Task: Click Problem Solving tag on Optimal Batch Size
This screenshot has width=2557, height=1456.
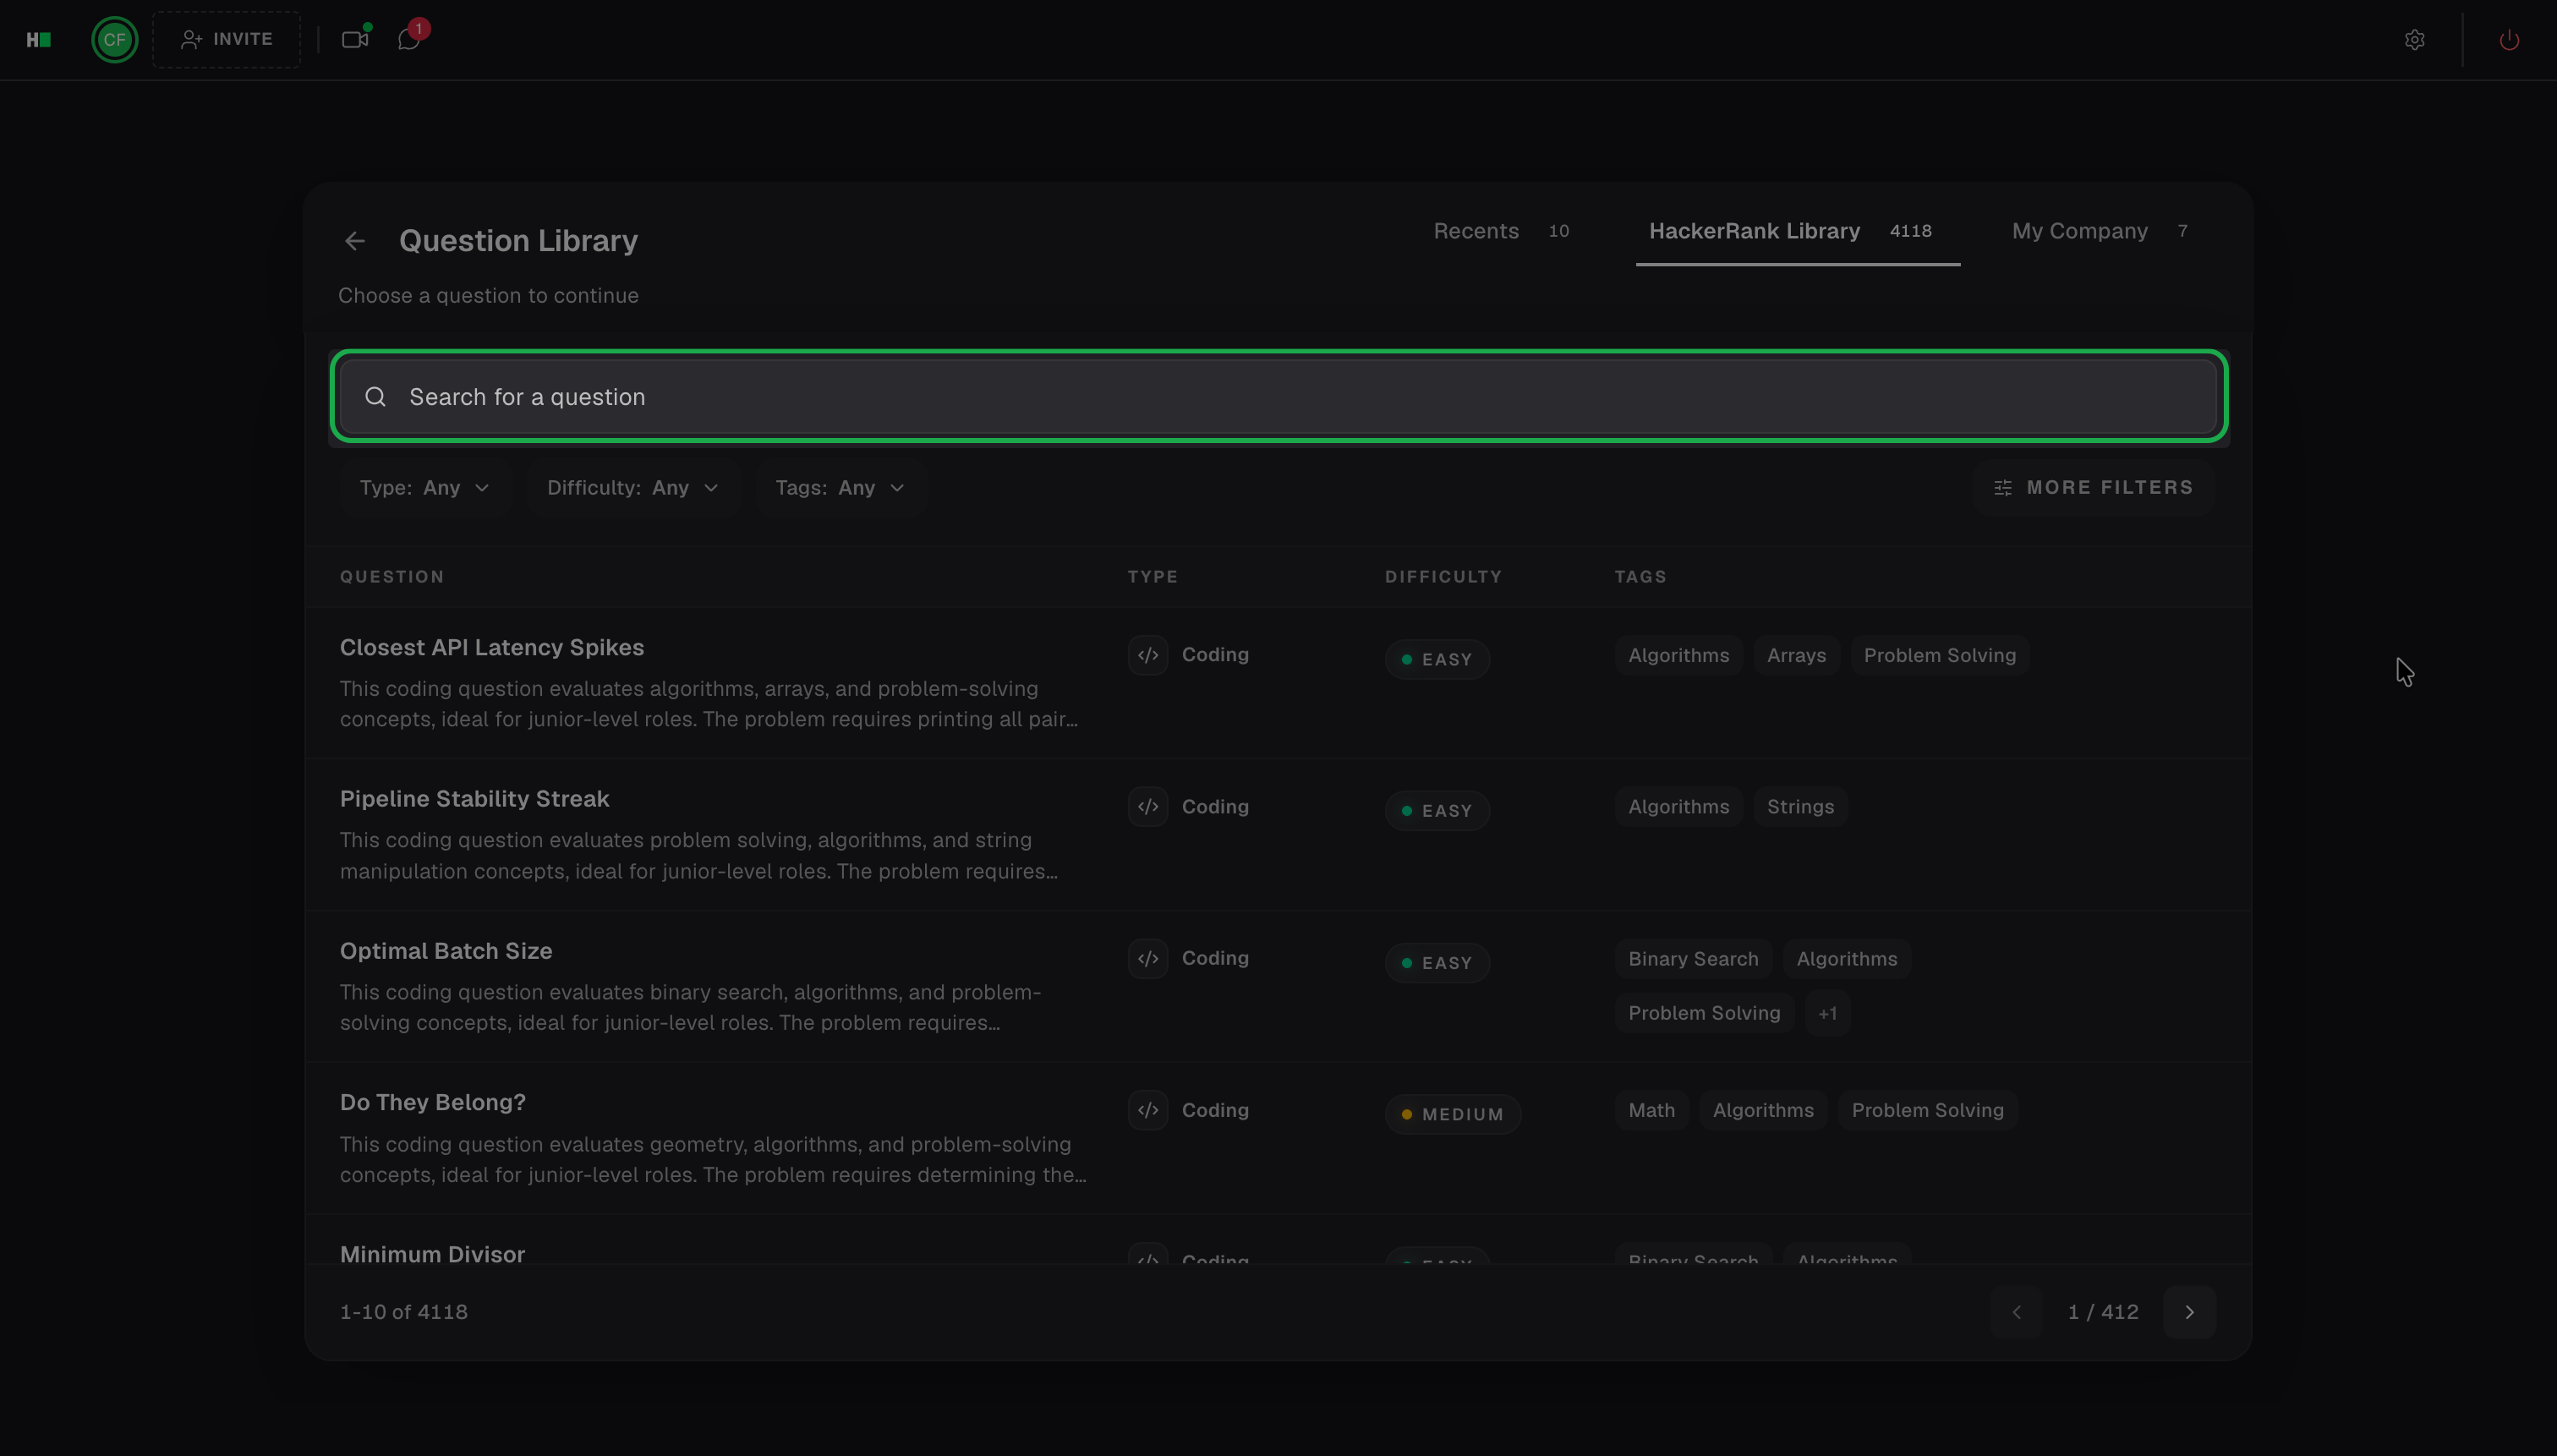Action: [x=1704, y=1014]
